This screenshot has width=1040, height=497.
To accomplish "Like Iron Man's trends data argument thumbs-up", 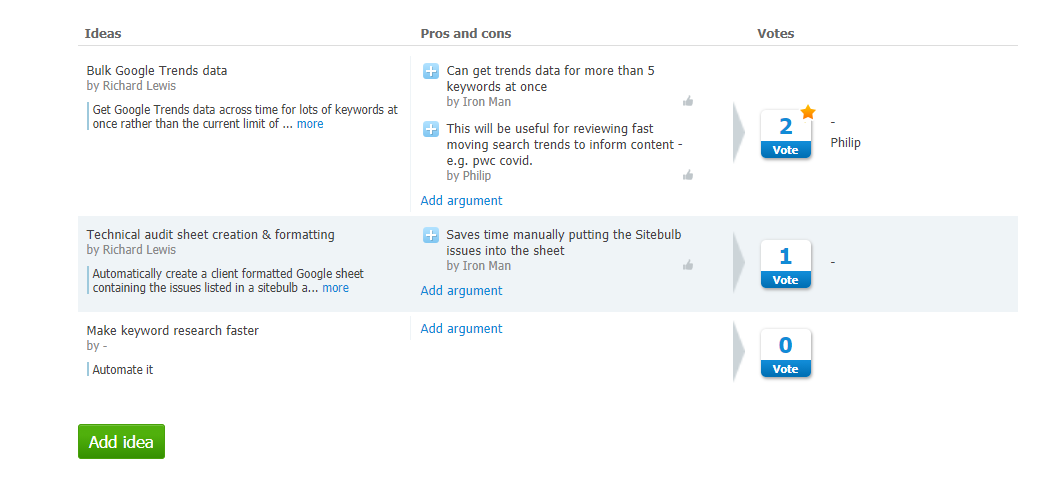I will pos(688,102).
